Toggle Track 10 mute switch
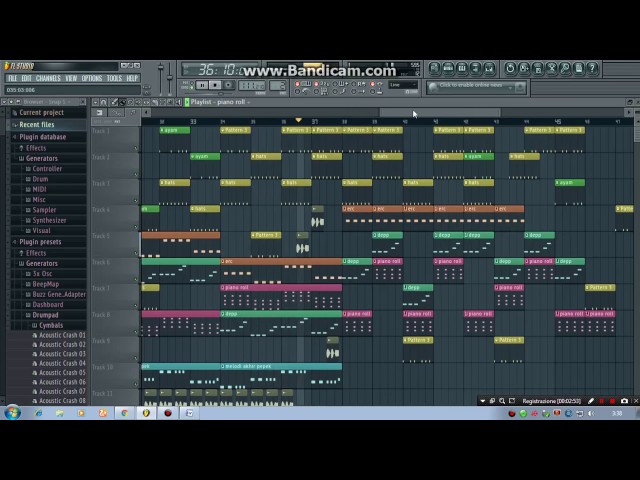Screen dimensions: 640x480 pos(136,384)
